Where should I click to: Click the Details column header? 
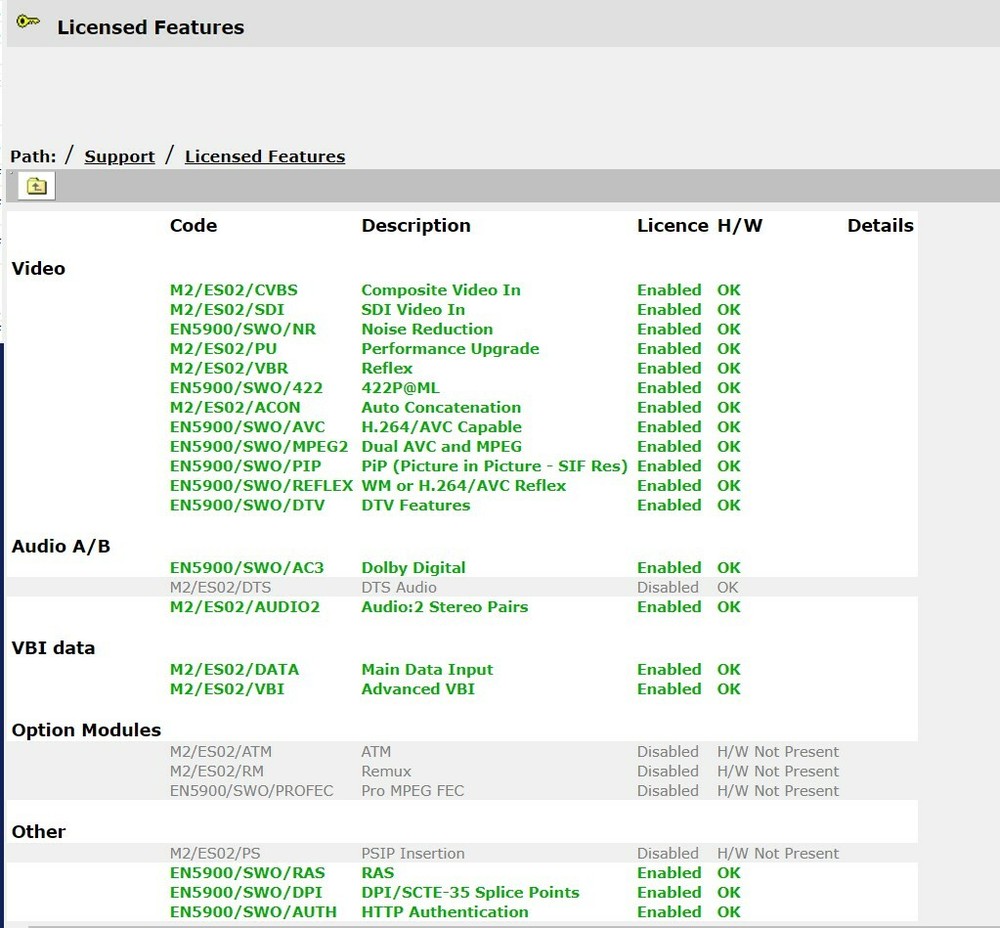[880, 226]
